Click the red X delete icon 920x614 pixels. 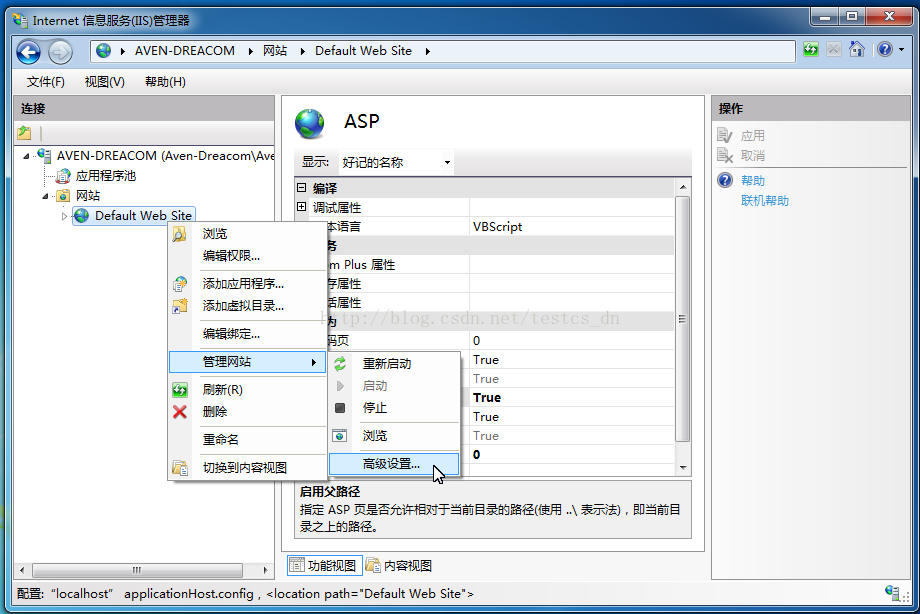[180, 412]
